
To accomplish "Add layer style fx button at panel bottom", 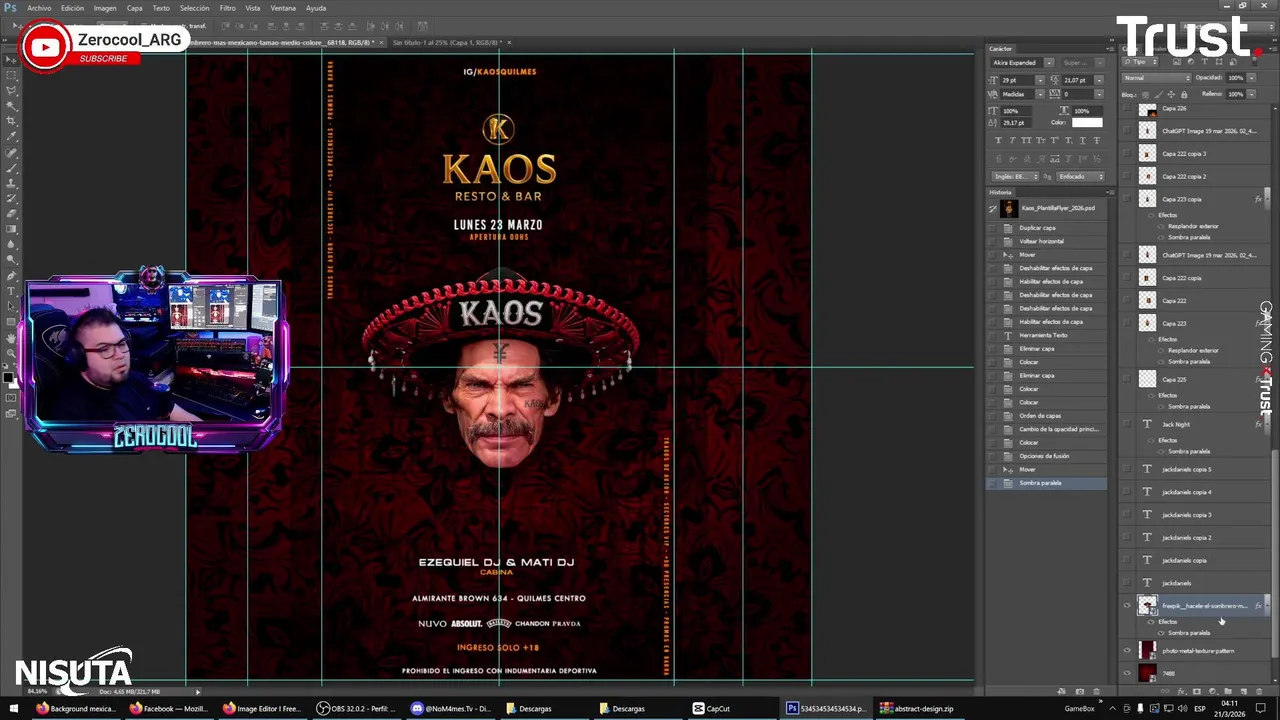I will pyautogui.click(x=1181, y=692).
